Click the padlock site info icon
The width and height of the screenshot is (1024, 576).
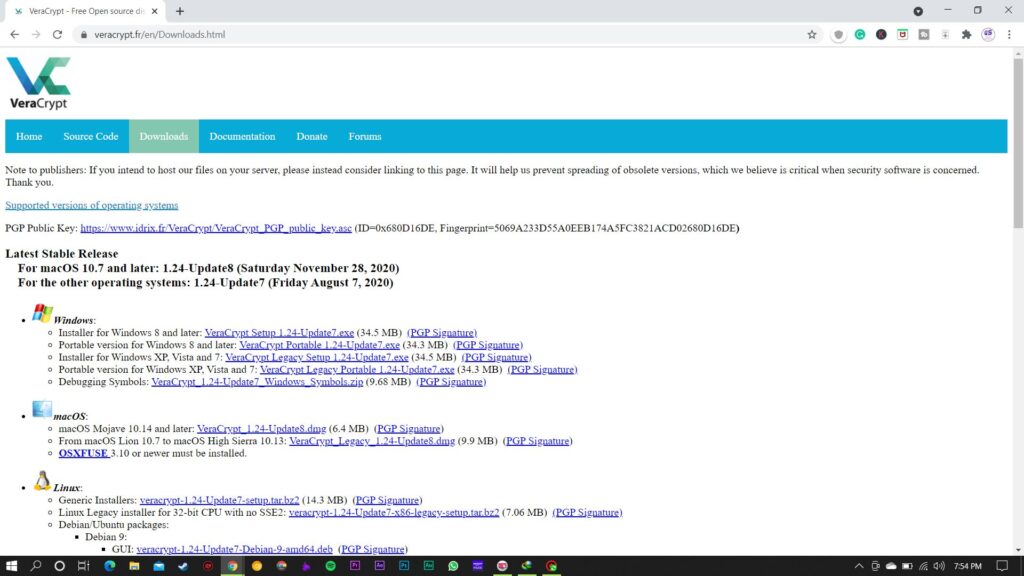click(x=84, y=35)
